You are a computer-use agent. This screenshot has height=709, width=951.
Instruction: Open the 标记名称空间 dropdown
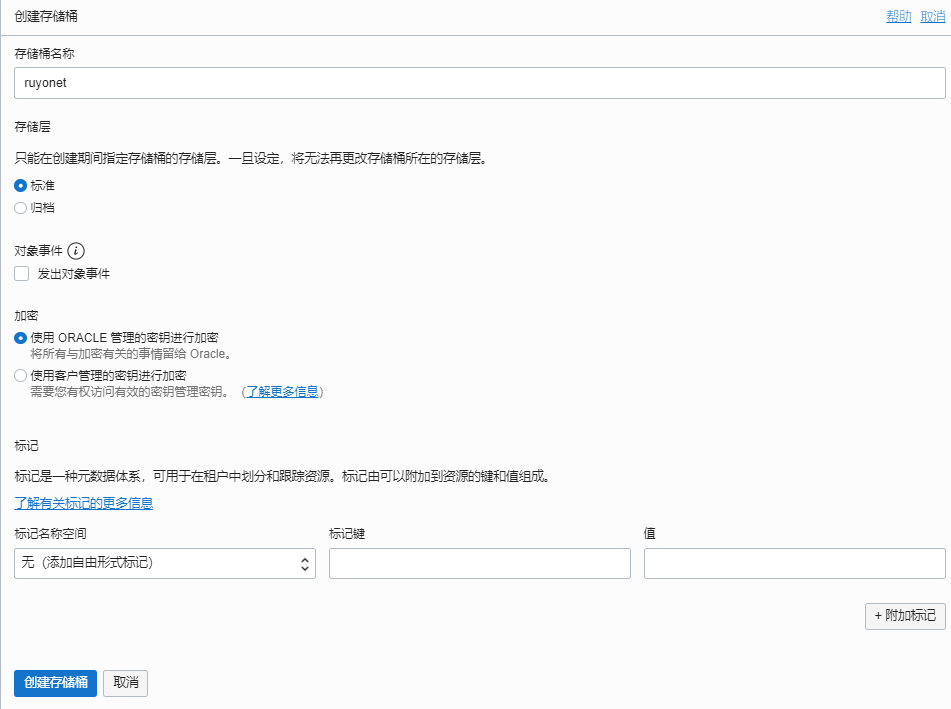[x=165, y=564]
